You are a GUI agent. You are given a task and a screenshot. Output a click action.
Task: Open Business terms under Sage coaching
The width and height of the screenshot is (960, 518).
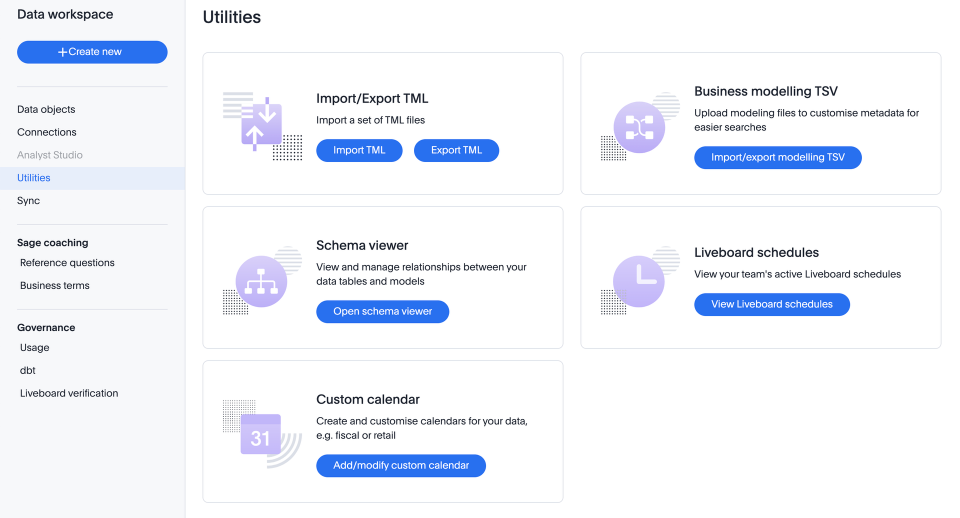tap(55, 286)
